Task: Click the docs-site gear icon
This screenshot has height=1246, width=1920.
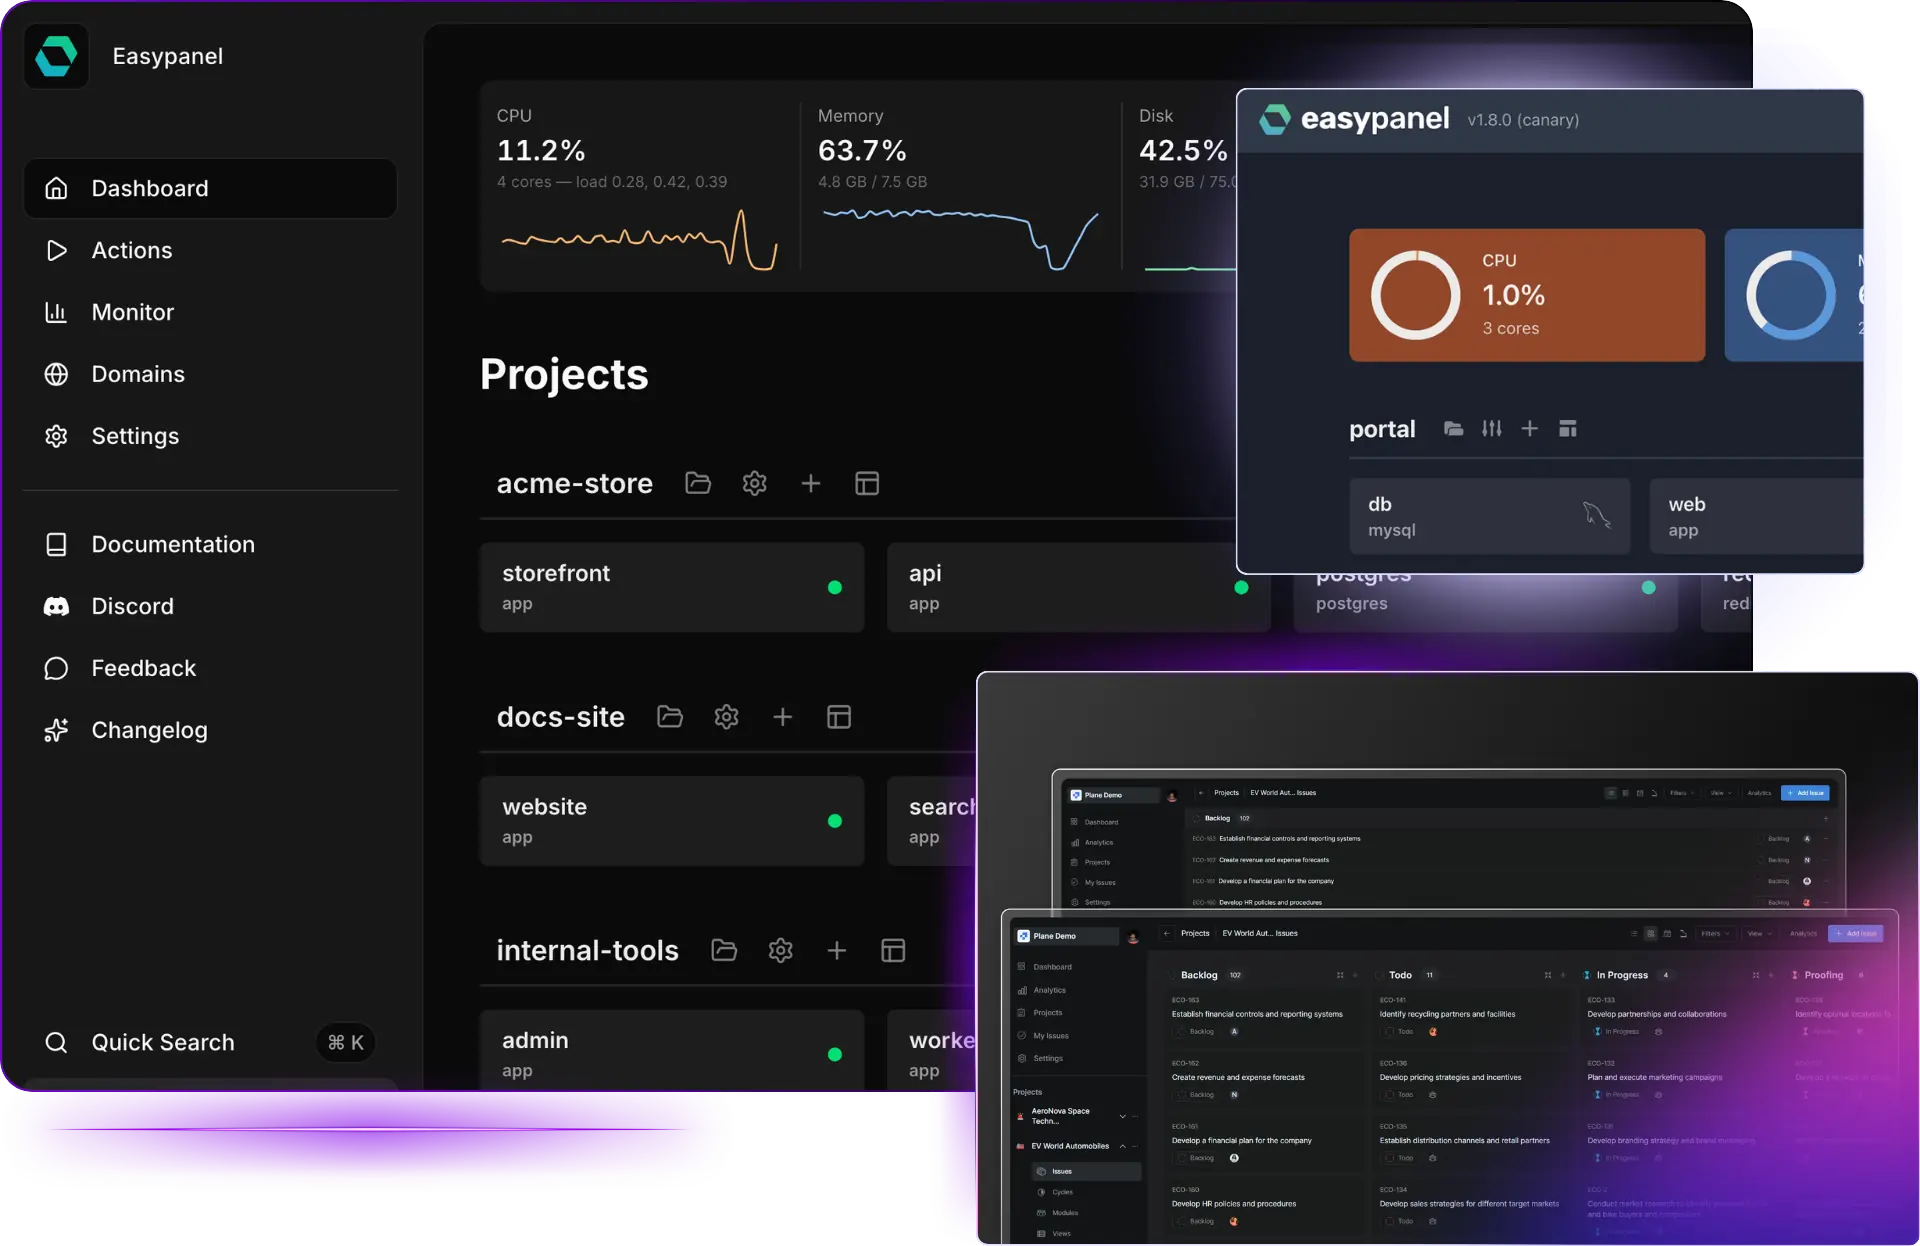Action: pyautogui.click(x=727, y=717)
